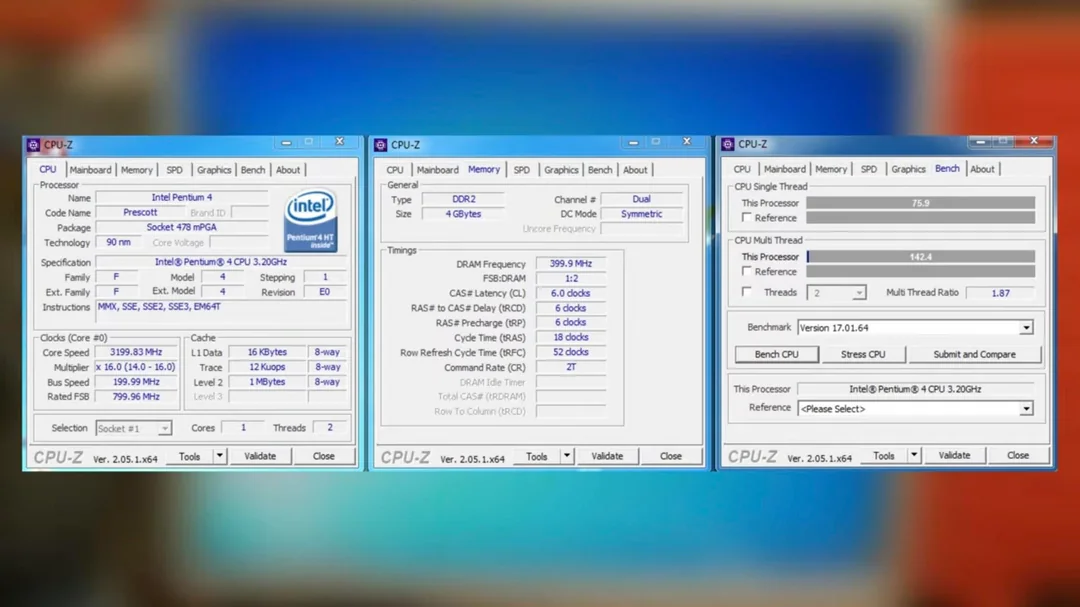The image size is (1080, 607).
Task: Click the Rated FSB 799.96 MHz value
Action: pos(136,397)
